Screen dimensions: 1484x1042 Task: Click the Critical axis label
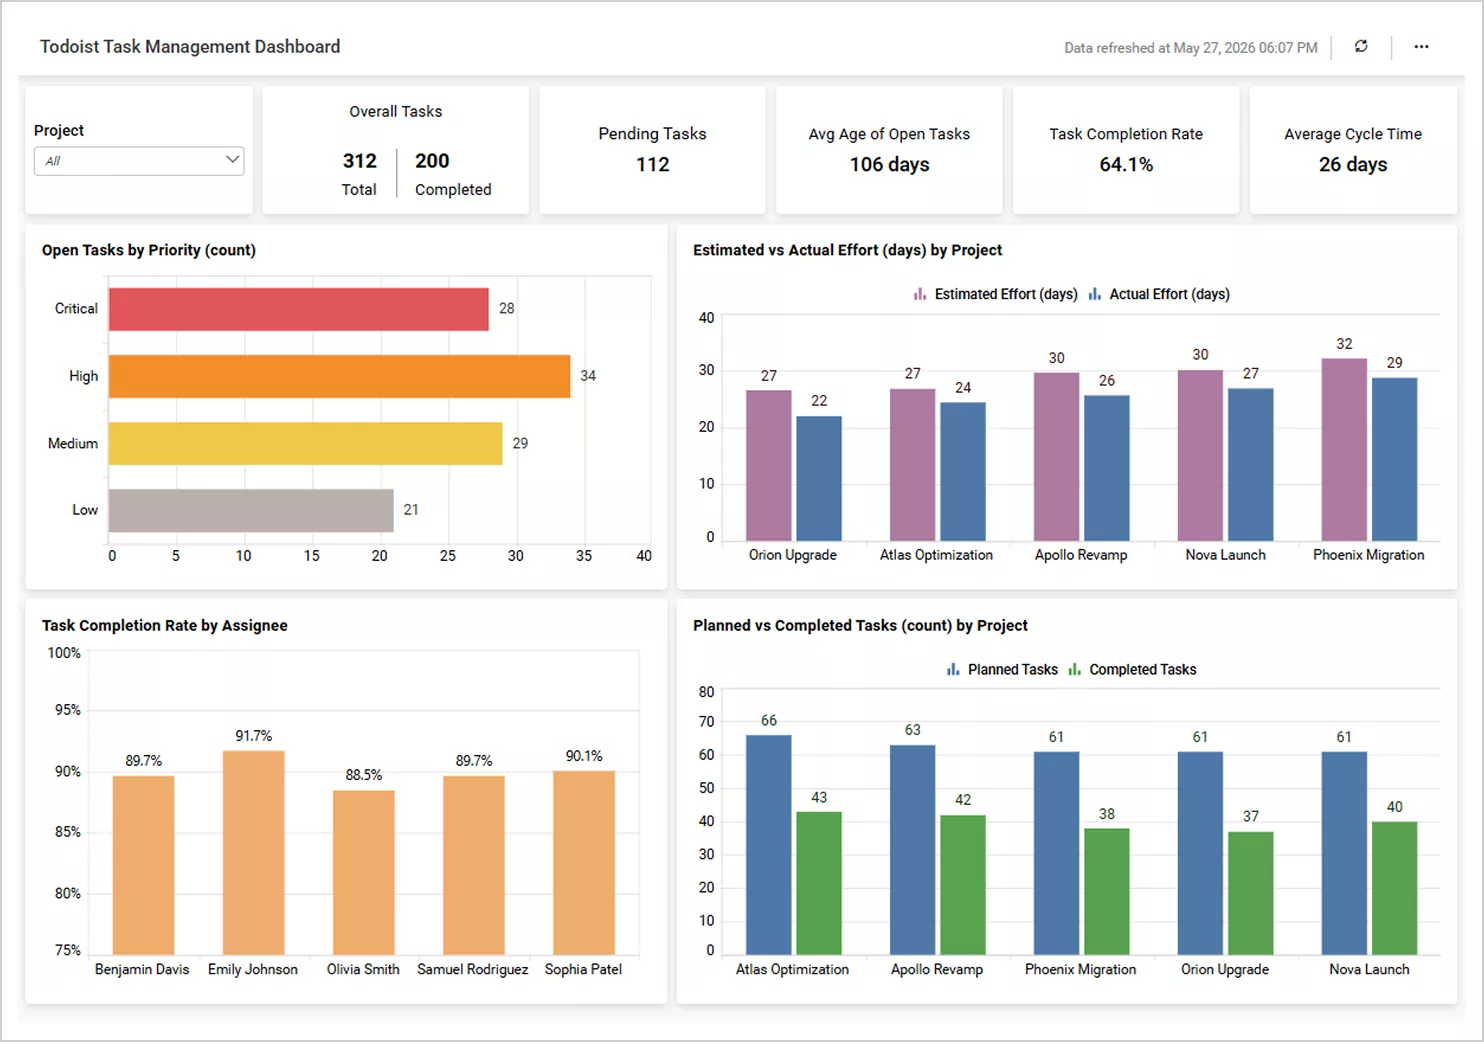click(x=76, y=309)
